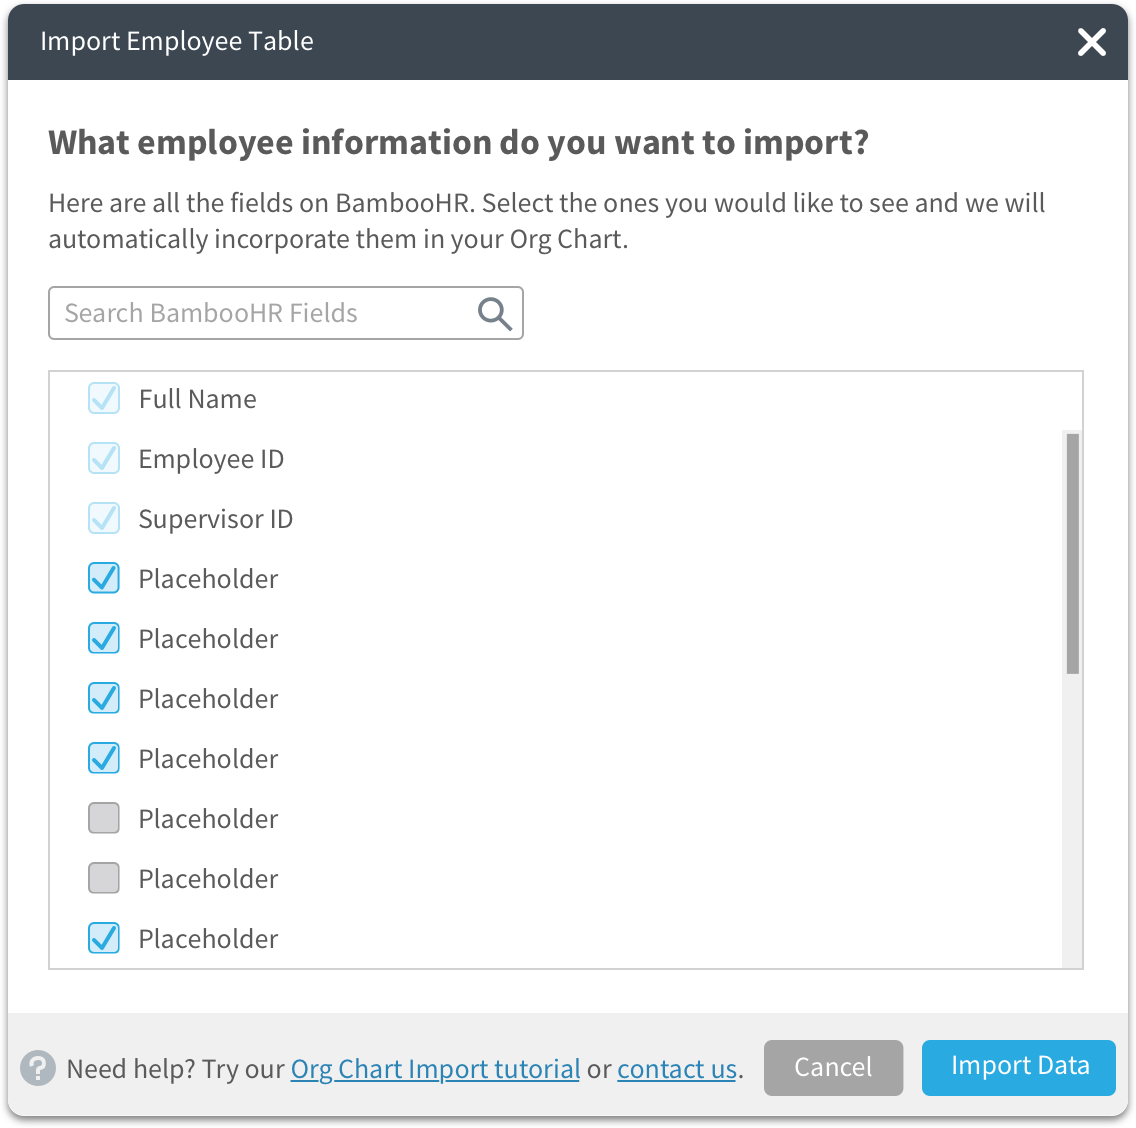Uncheck the last Placeholder checkbox in list
1136x1128 pixels.
[x=104, y=938]
